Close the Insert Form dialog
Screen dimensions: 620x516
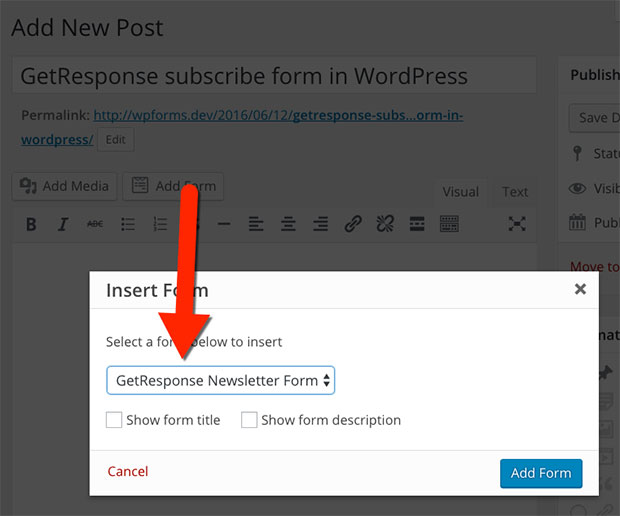(580, 289)
